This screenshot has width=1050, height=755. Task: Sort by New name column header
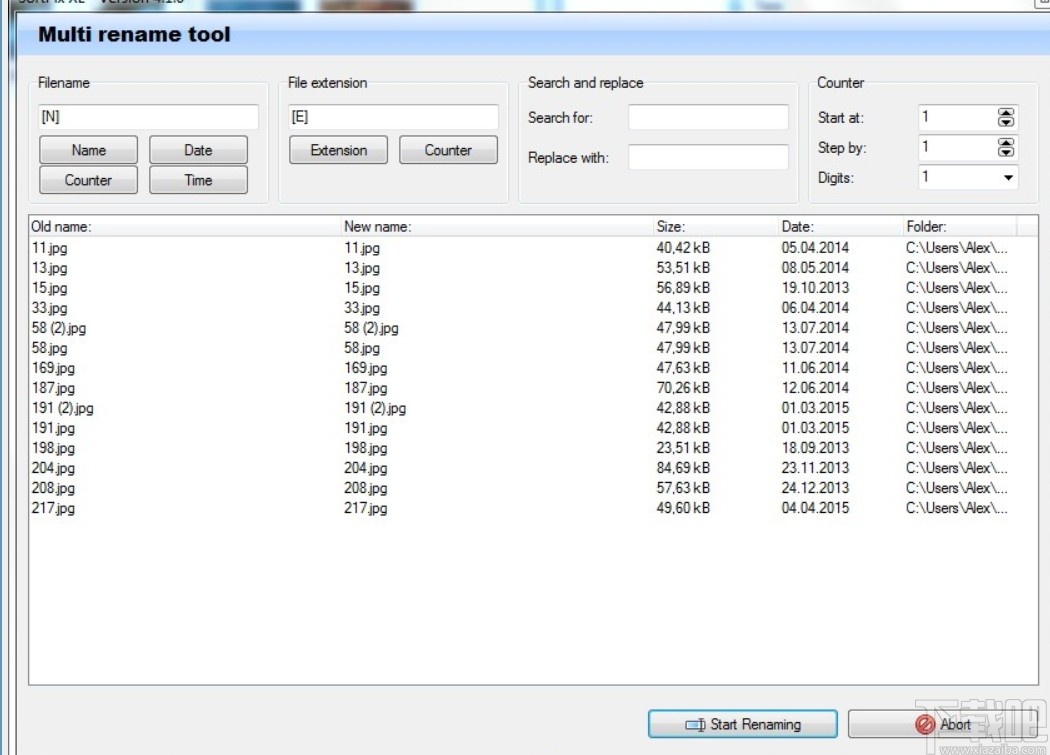497,226
